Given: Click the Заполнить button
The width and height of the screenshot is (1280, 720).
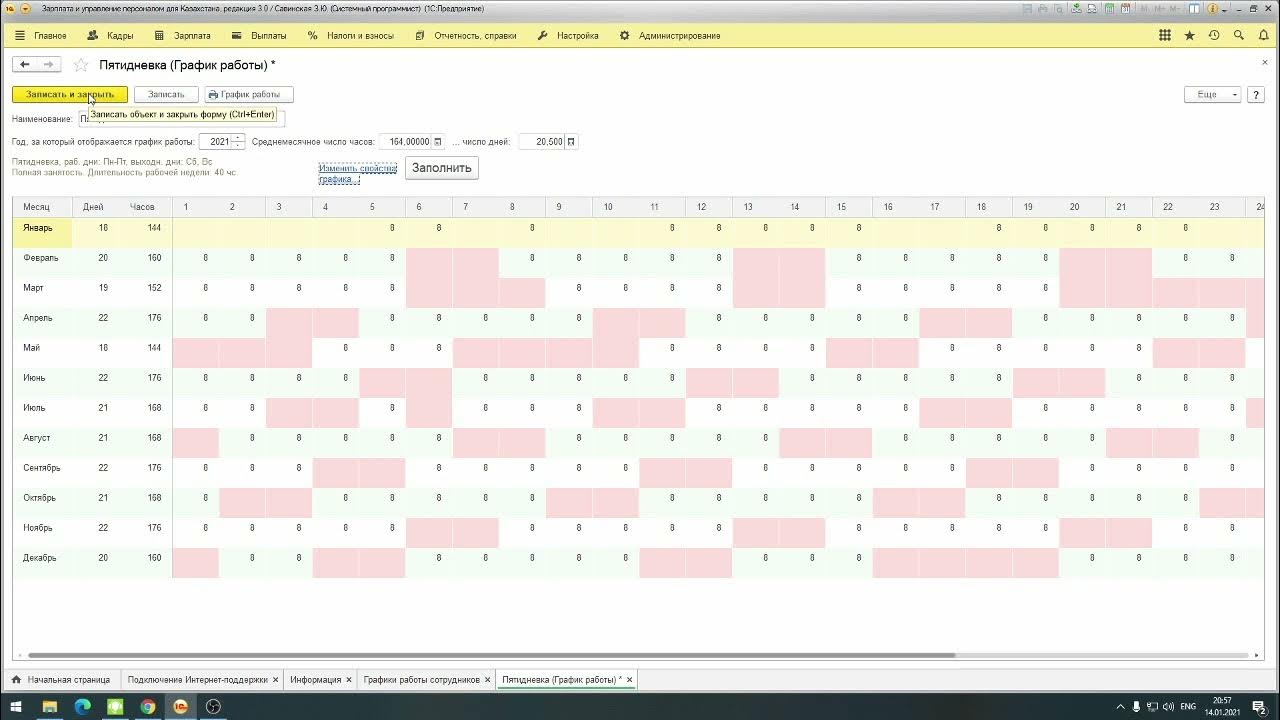Looking at the screenshot, I should [442, 168].
